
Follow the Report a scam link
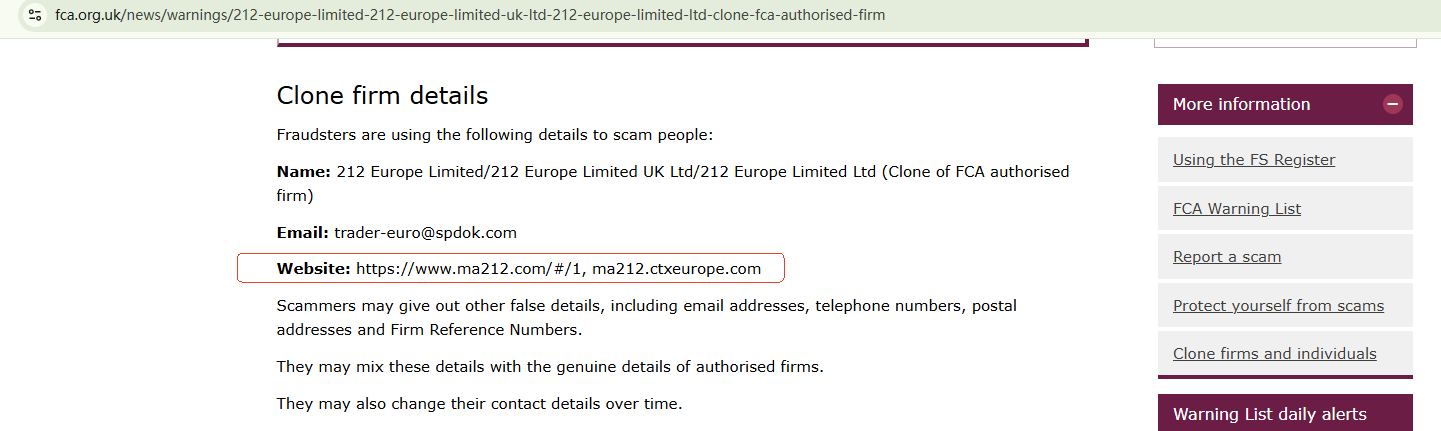[x=1226, y=257]
